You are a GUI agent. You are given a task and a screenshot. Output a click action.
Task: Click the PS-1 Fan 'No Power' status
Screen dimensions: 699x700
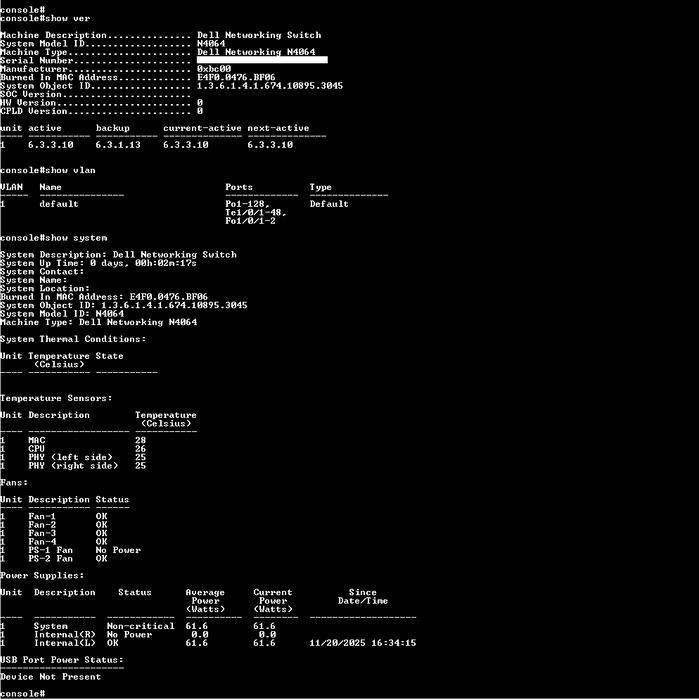[x=118, y=550]
